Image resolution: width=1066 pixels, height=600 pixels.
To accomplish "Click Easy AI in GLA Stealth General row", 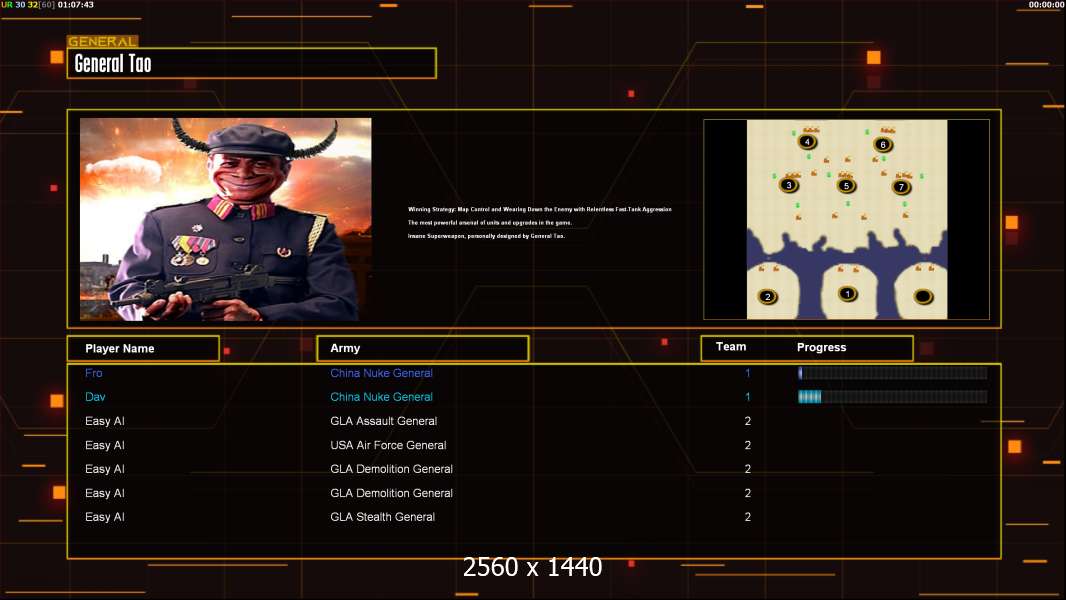I will (x=105, y=517).
